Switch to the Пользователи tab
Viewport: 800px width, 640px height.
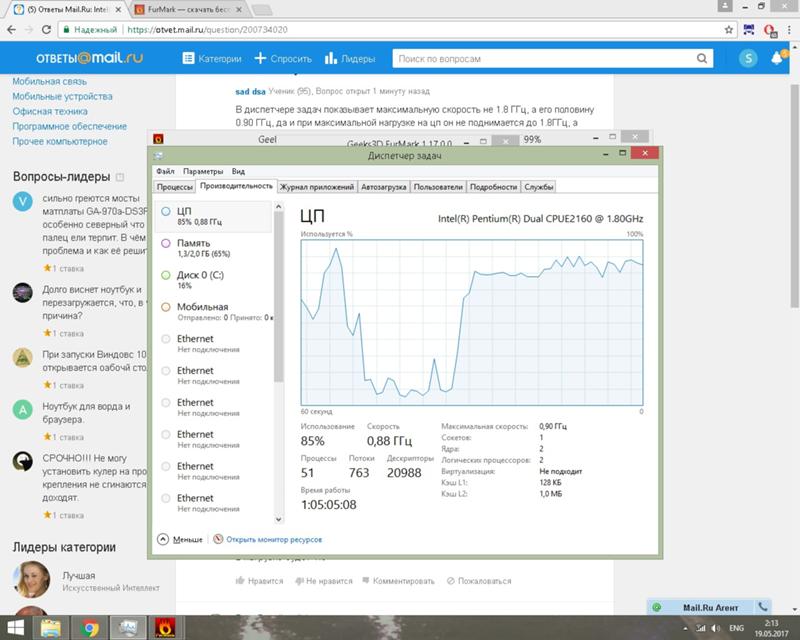click(x=438, y=187)
